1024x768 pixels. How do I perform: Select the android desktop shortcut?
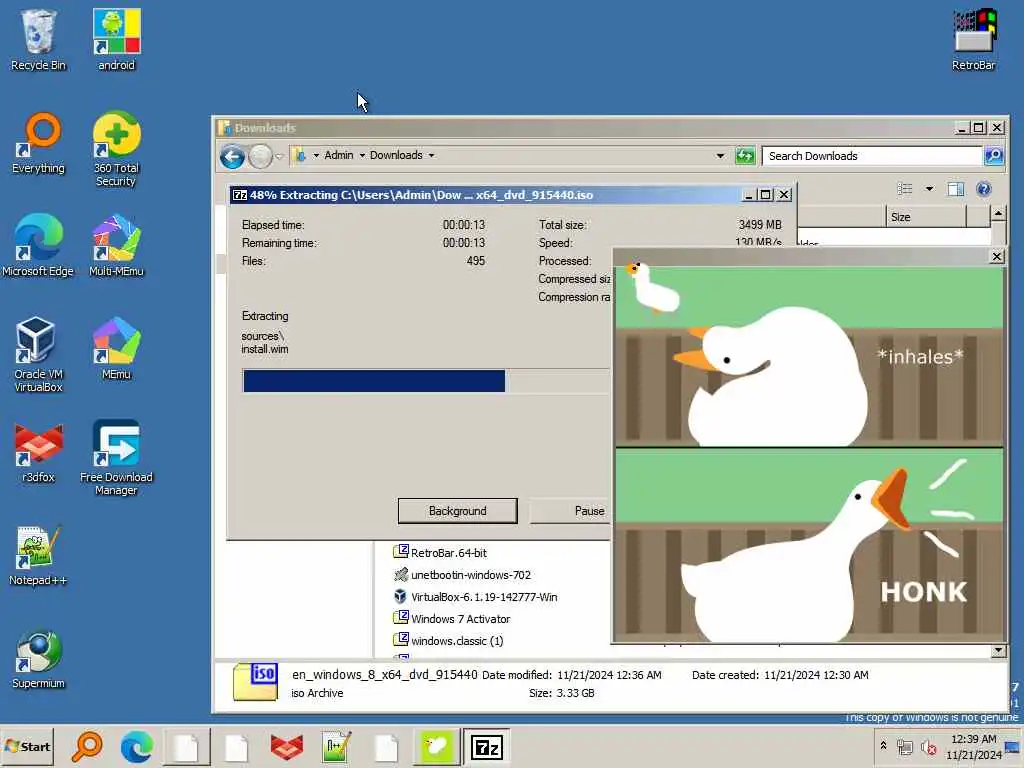pyautogui.click(x=116, y=39)
